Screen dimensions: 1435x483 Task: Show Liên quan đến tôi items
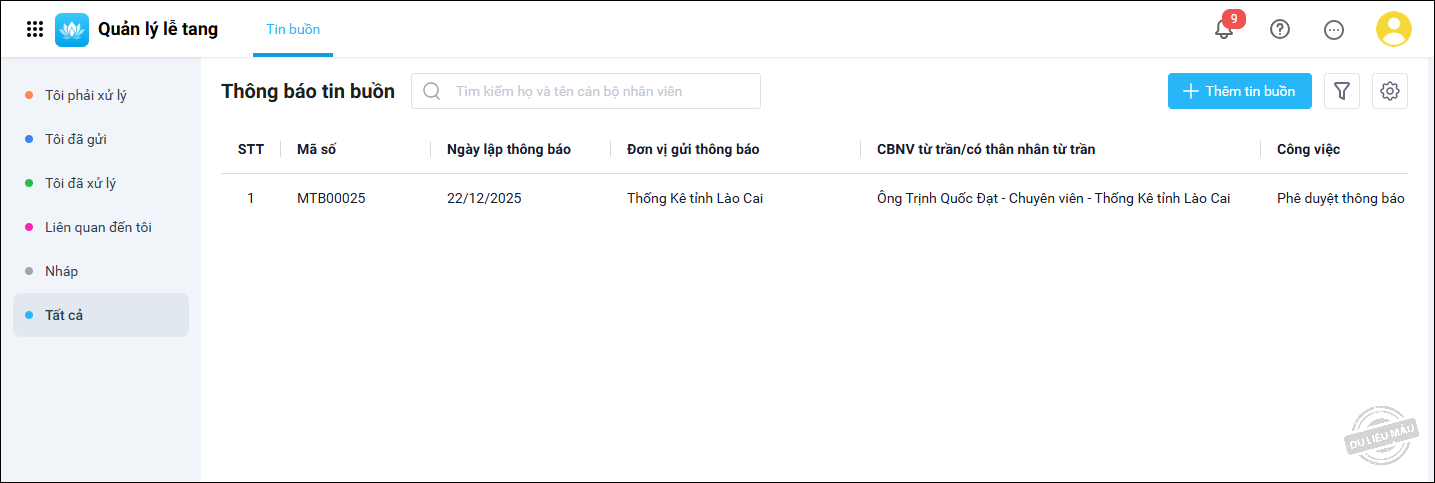(98, 227)
